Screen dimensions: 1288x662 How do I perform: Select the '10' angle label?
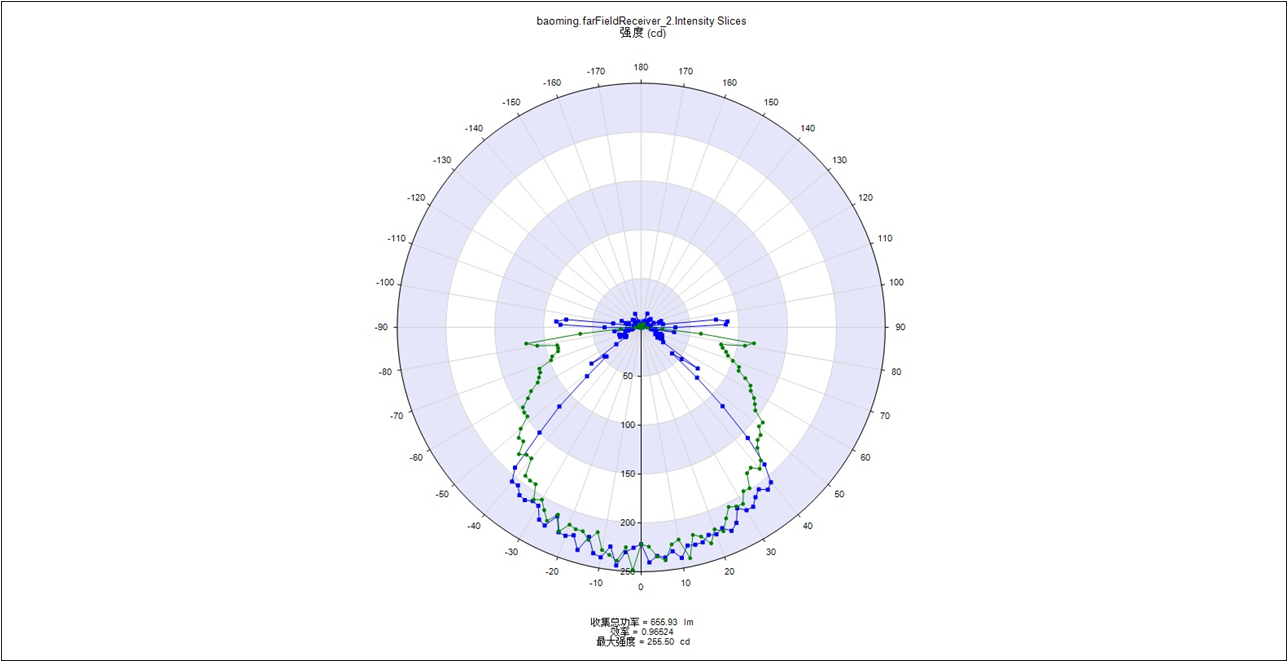tap(685, 583)
